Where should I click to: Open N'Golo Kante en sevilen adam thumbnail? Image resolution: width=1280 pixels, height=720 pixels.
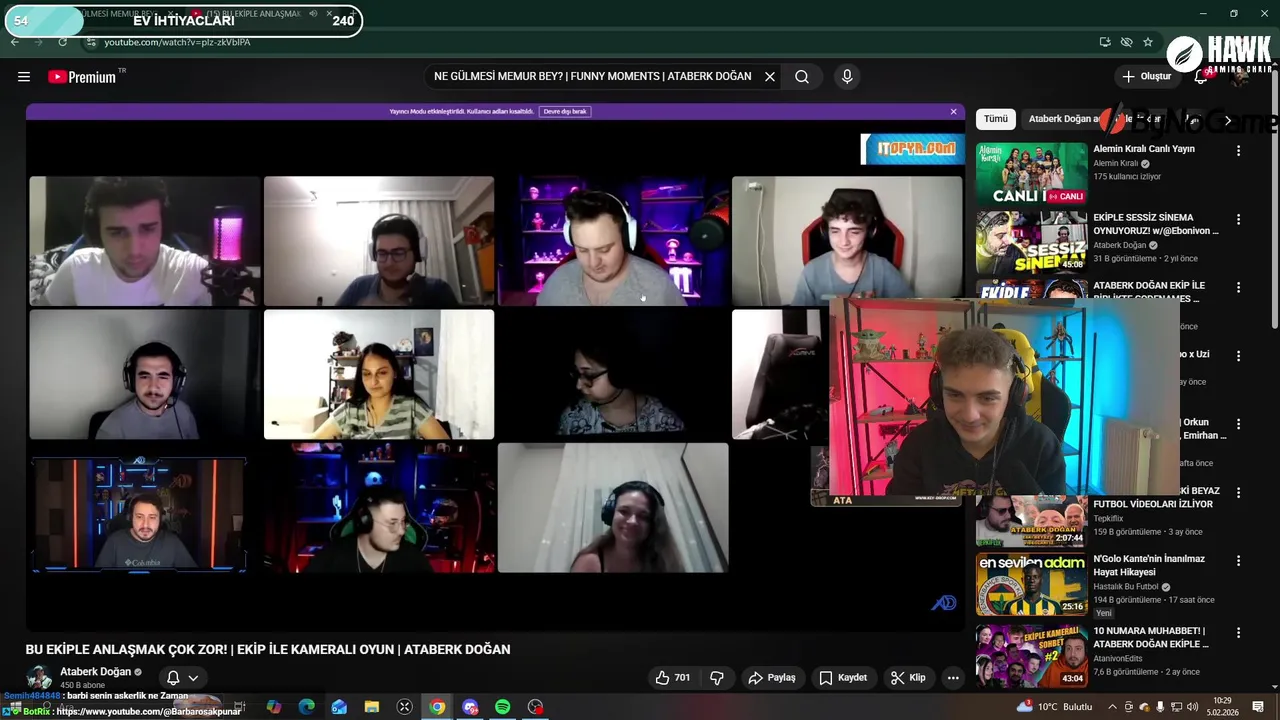tap(1031, 584)
